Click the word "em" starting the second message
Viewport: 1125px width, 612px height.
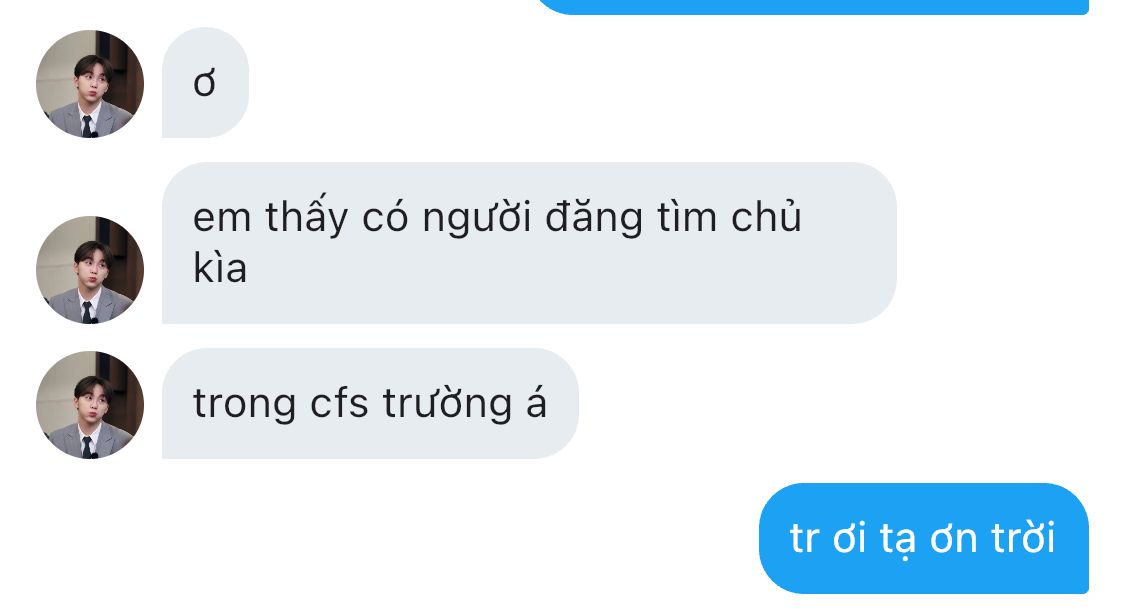[x=222, y=219]
